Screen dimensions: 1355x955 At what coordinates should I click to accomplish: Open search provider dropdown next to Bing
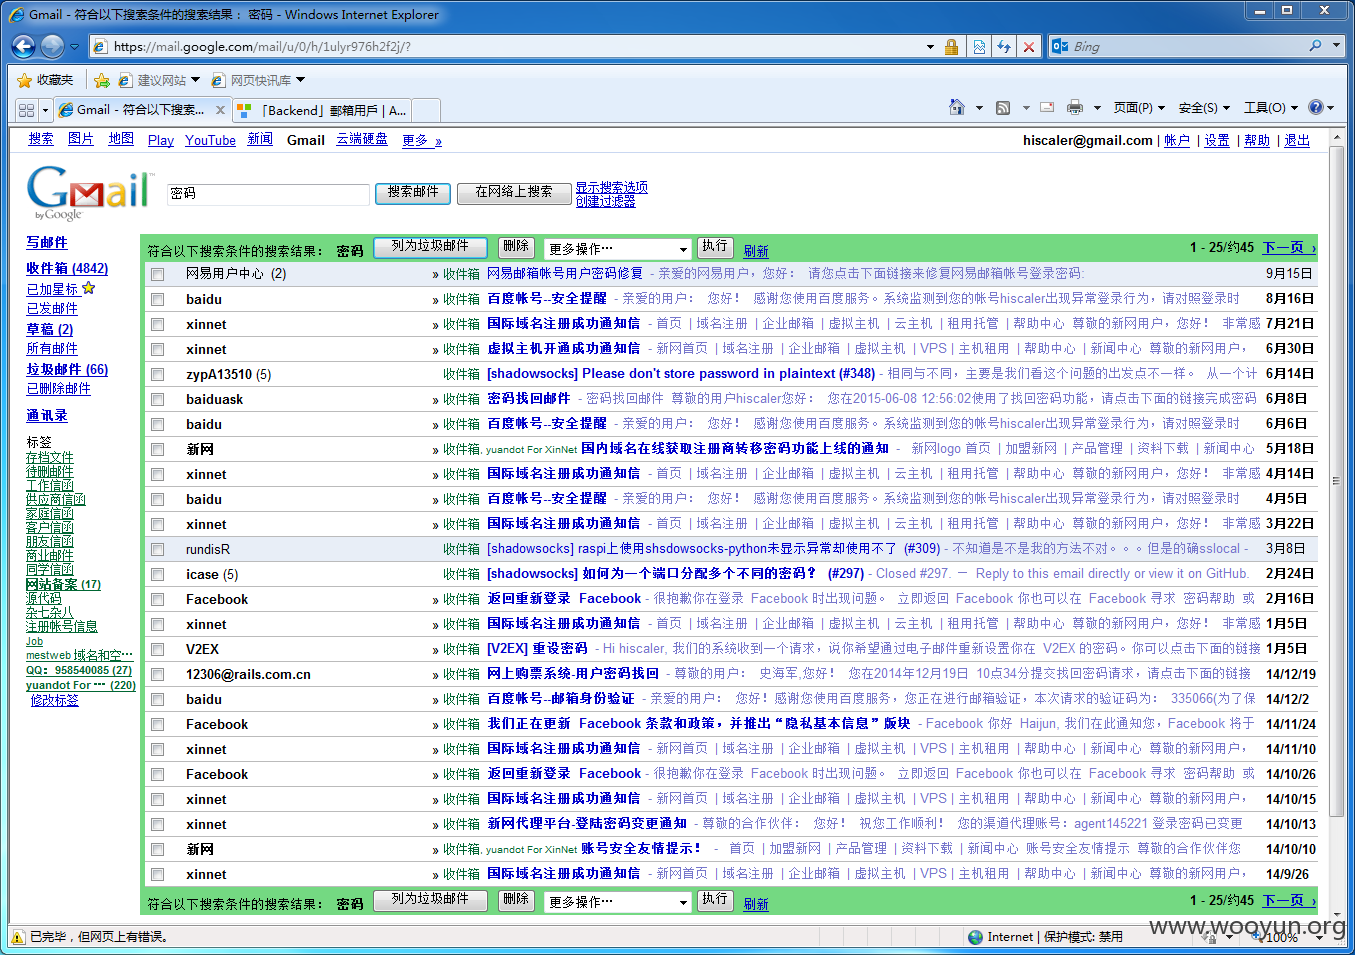pos(1335,46)
